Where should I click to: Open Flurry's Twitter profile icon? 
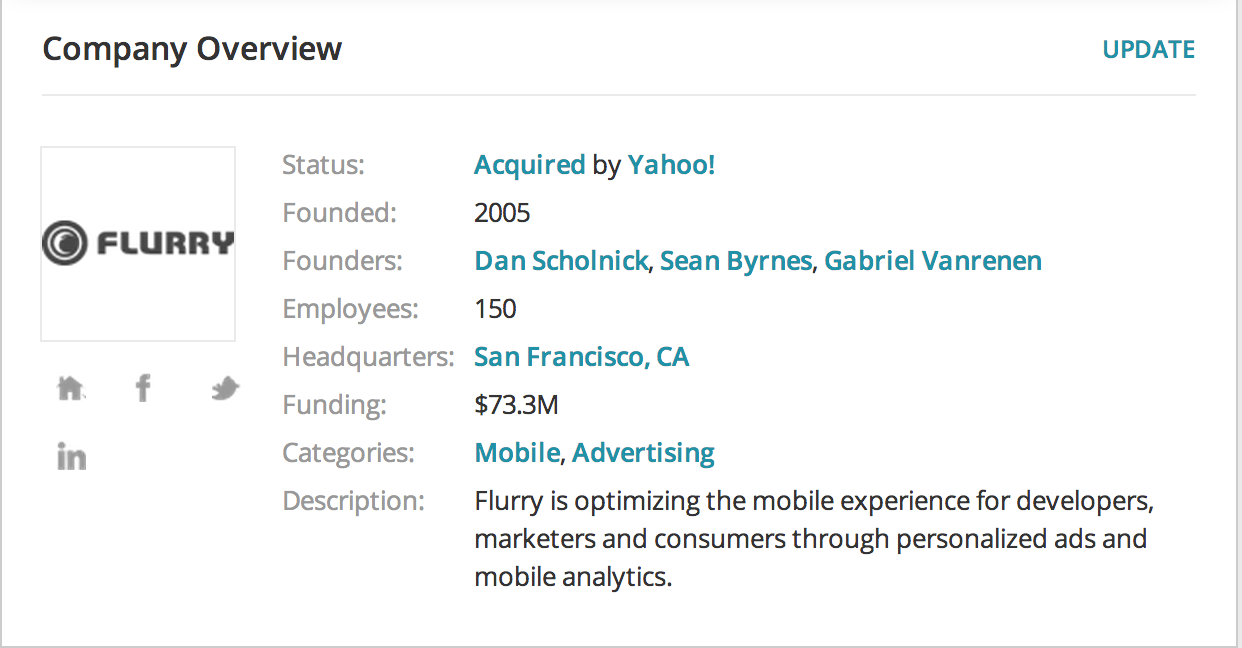pyautogui.click(x=225, y=388)
